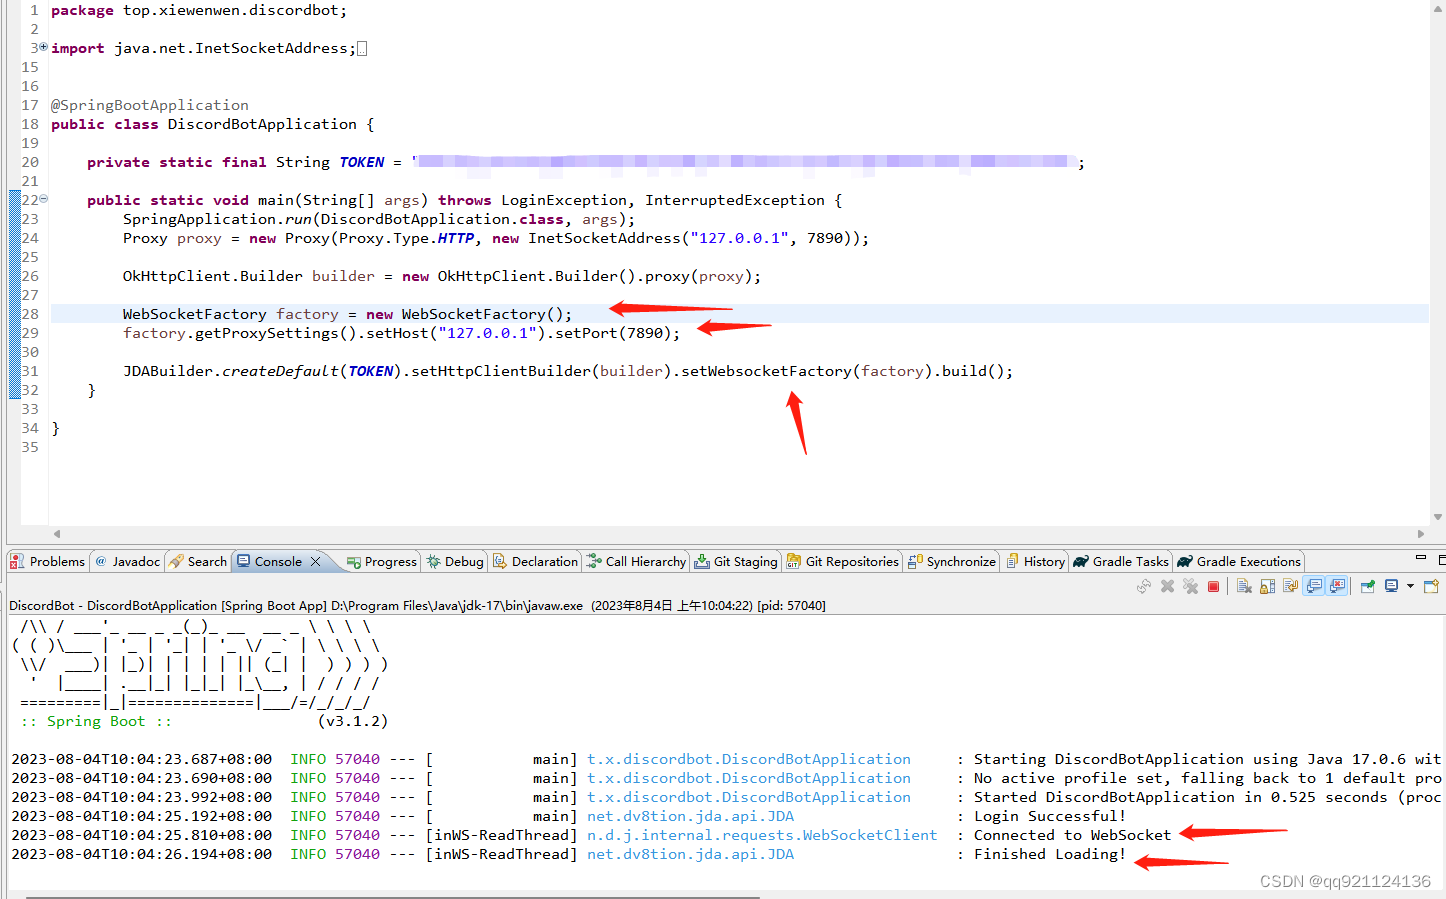The height and width of the screenshot is (899, 1446).
Task: Select the Remove Launch icon
Action: [1167, 587]
